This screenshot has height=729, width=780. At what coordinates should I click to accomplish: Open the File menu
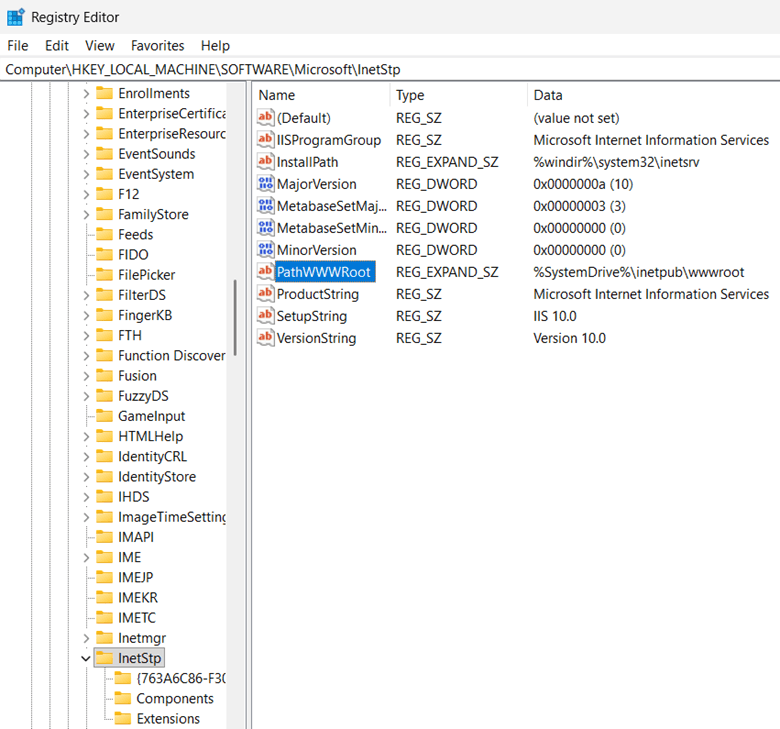coord(18,46)
